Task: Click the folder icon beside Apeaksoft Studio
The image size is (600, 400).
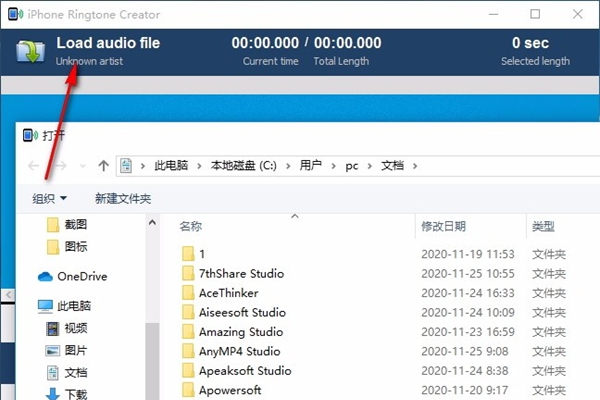Action: pyautogui.click(x=188, y=371)
